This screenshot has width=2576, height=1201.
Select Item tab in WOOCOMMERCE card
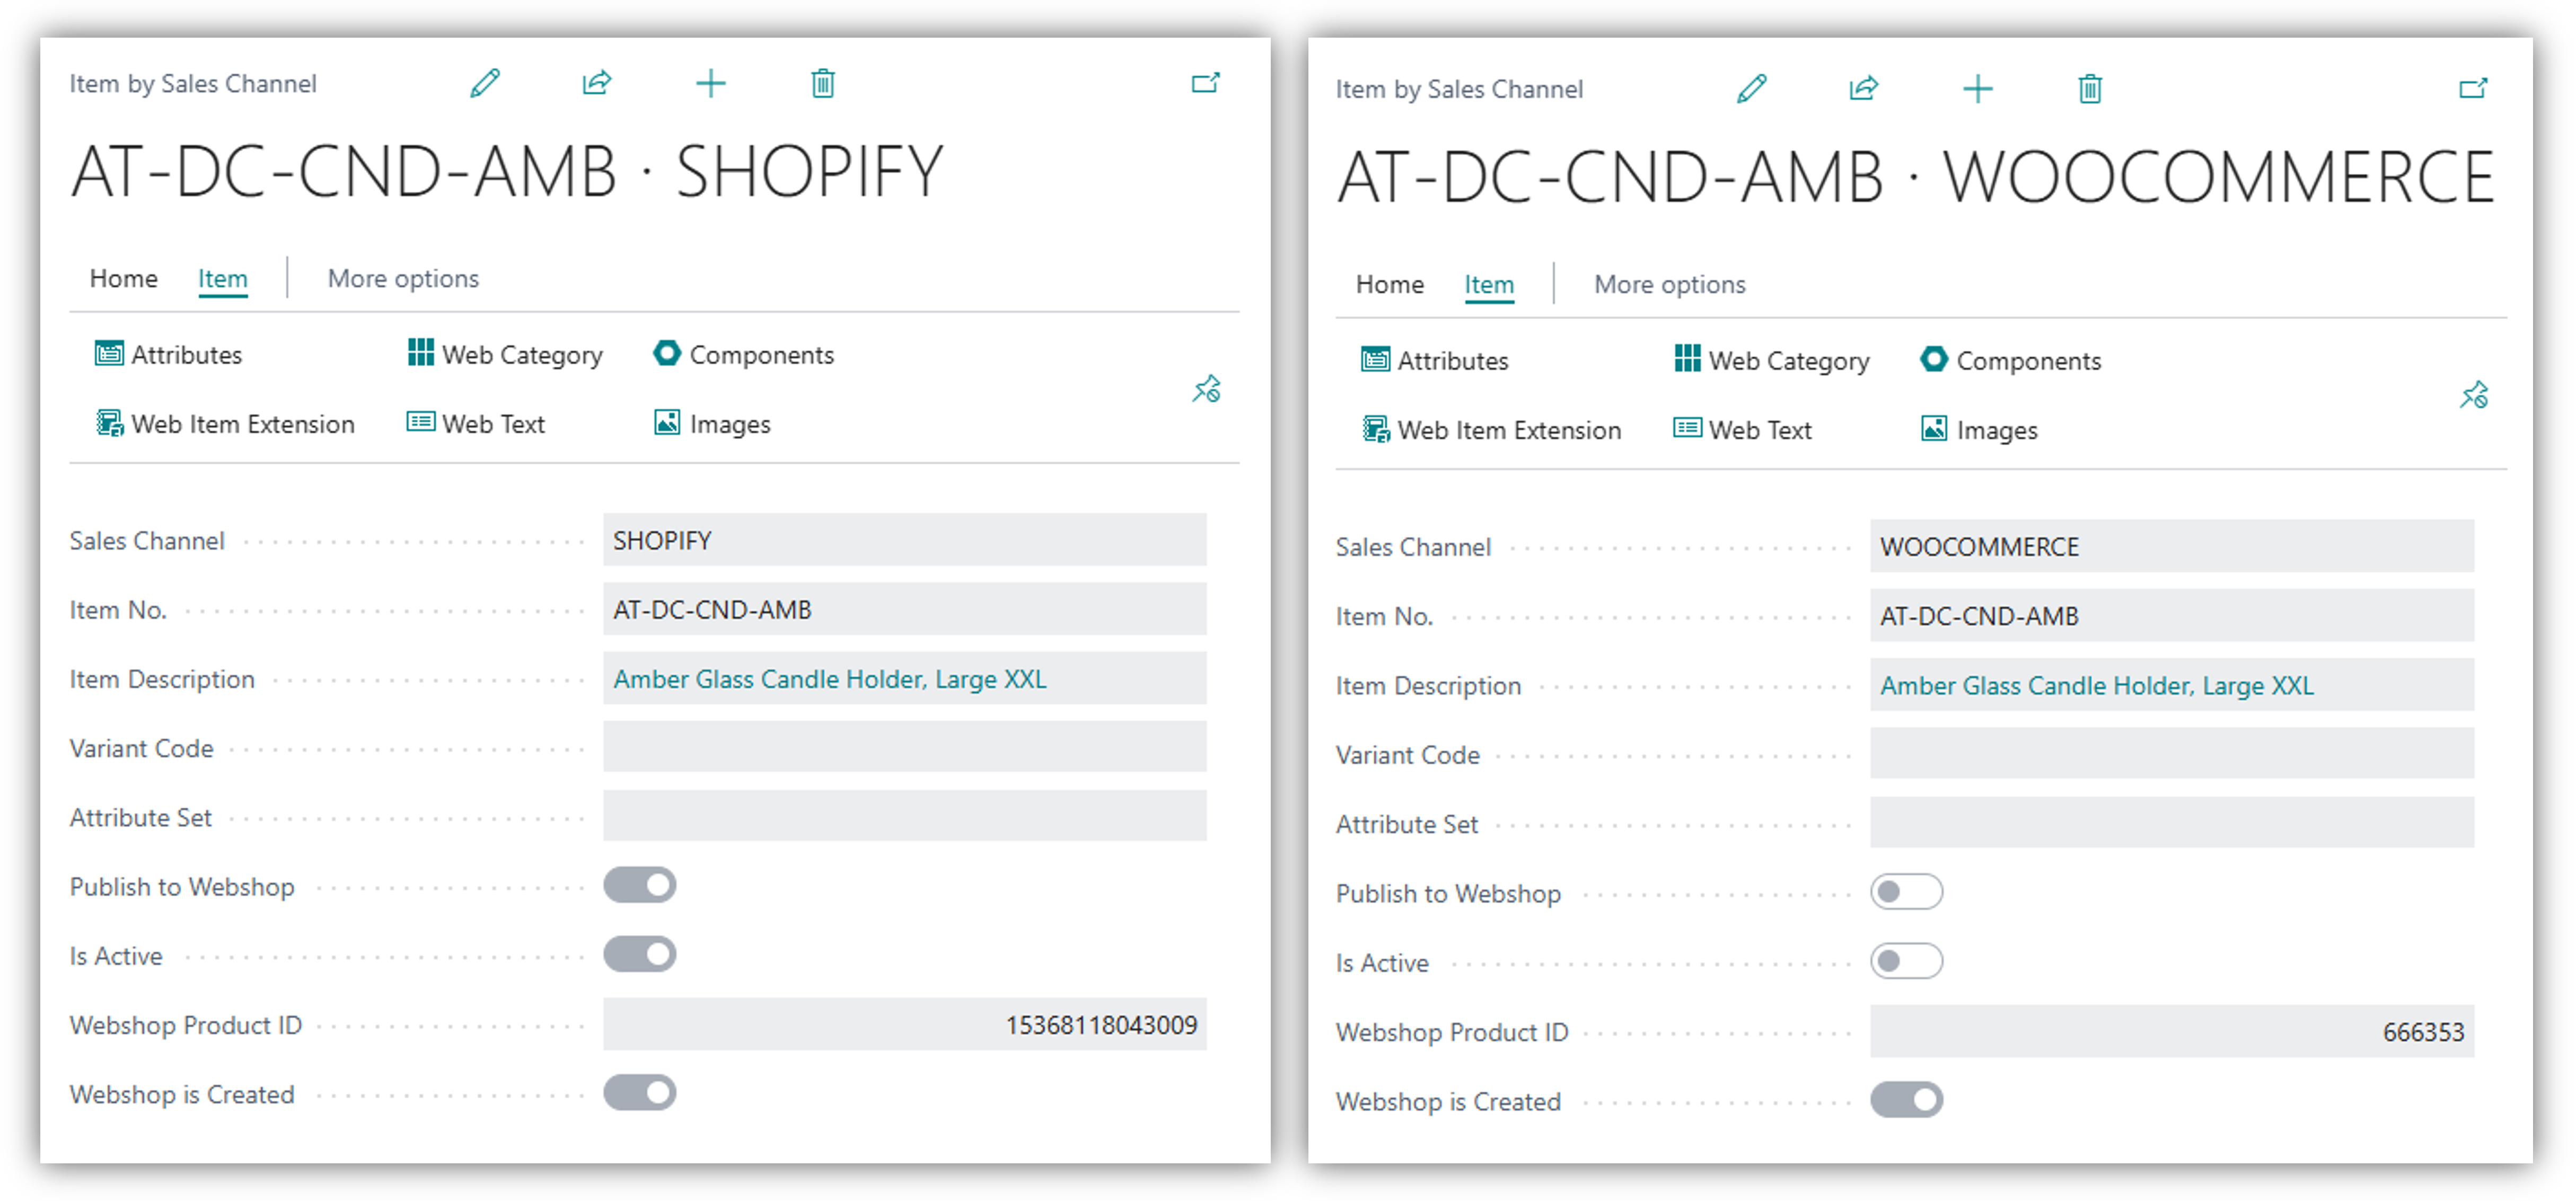1489,285
